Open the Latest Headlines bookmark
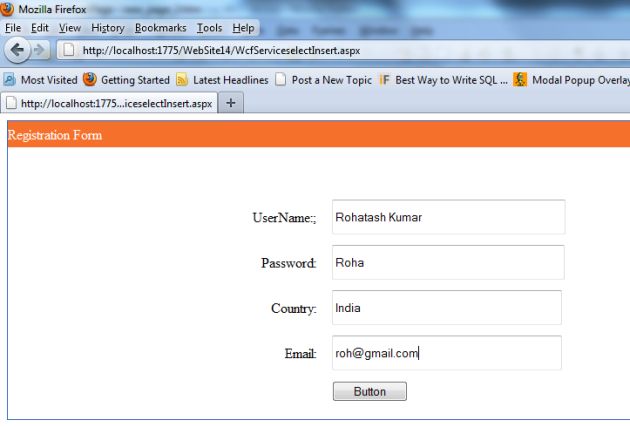 pos(222,80)
